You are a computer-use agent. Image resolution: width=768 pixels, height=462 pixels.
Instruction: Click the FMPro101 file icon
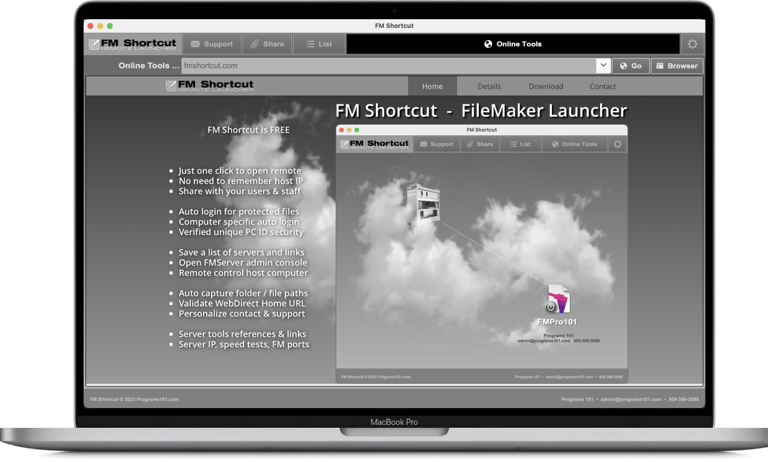point(559,299)
